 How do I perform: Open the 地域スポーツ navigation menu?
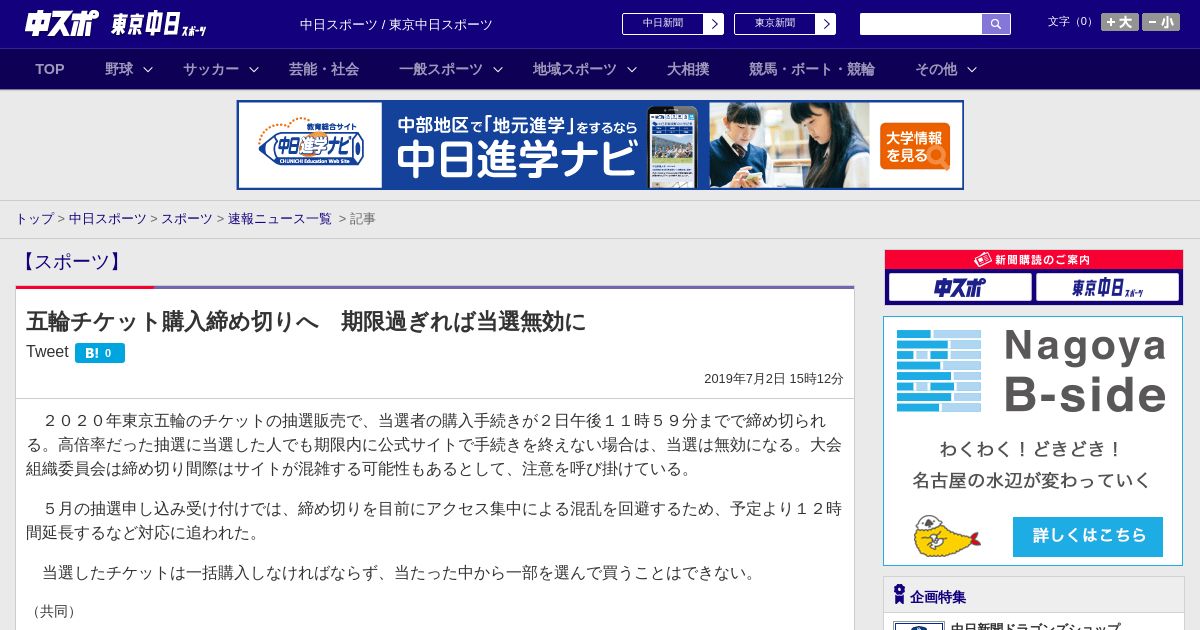575,69
